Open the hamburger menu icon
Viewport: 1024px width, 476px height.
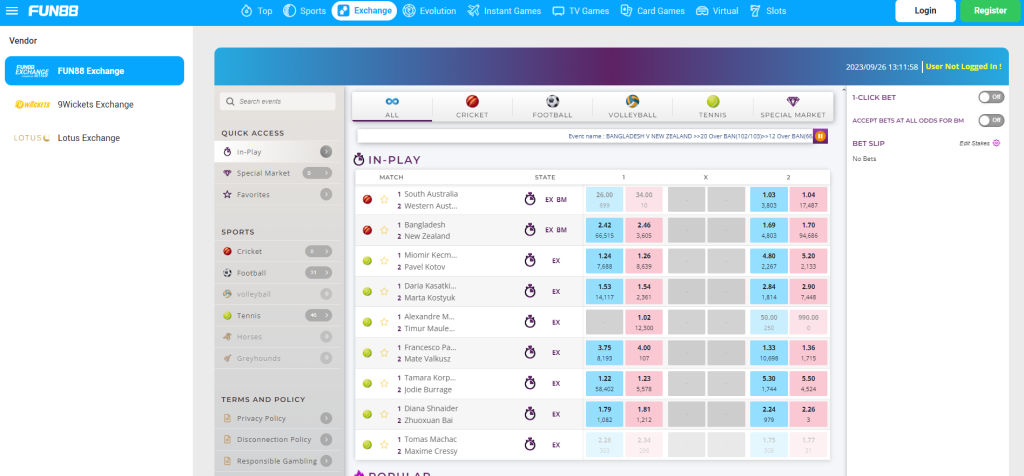(12, 11)
